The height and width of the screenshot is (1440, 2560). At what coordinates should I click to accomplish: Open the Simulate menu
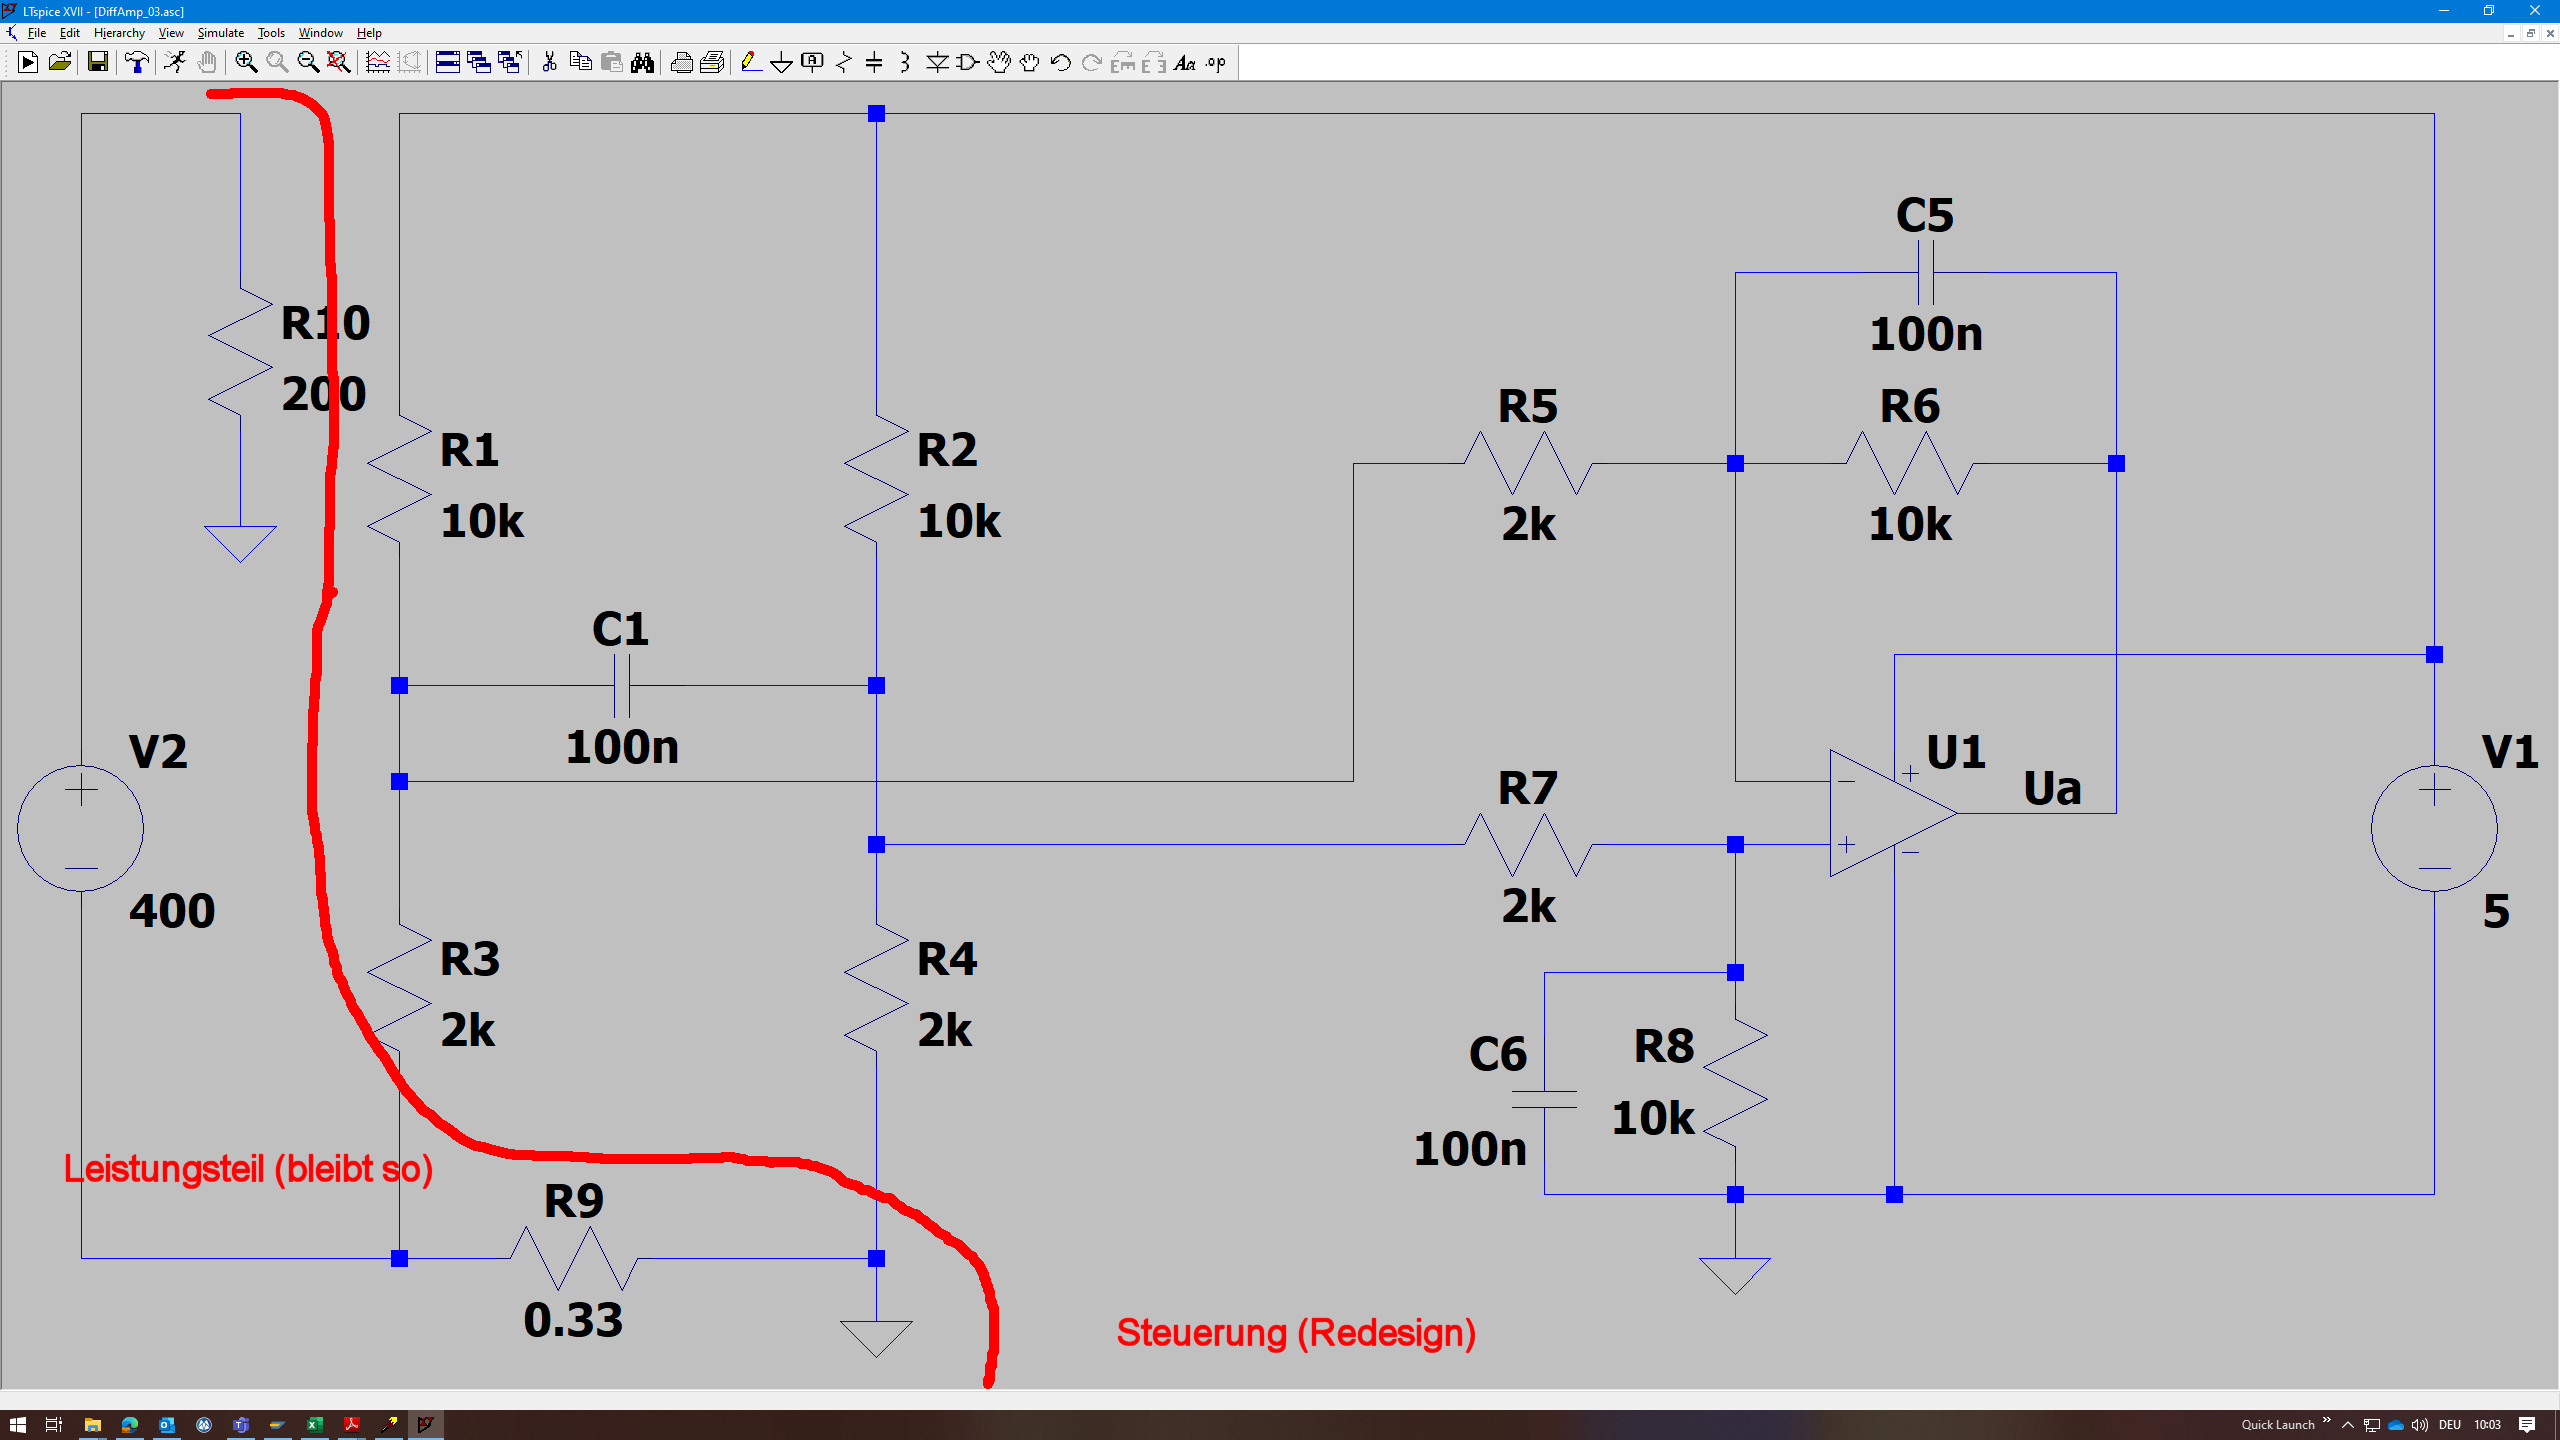coord(221,33)
